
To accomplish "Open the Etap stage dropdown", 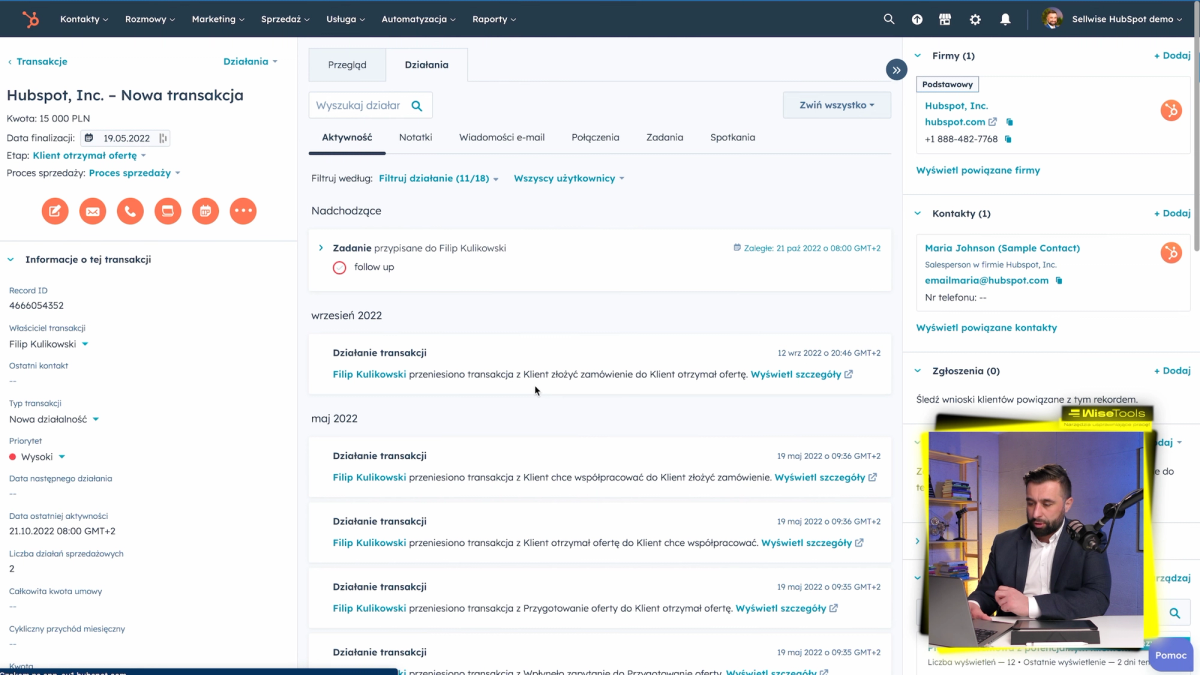I will click(89, 156).
